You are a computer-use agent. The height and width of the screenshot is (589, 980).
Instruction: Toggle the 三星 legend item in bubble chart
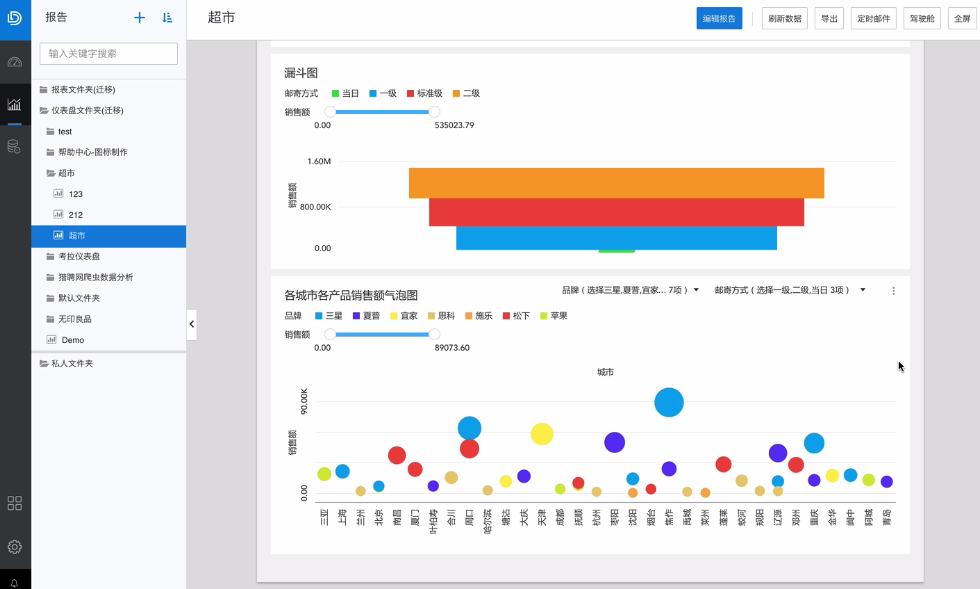(x=331, y=315)
